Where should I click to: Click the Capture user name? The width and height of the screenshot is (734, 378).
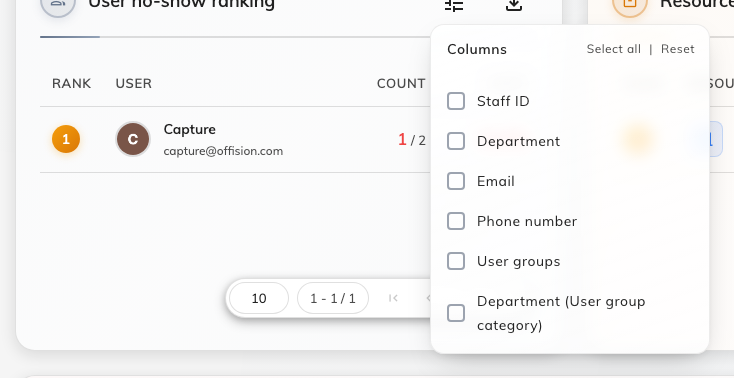190,129
